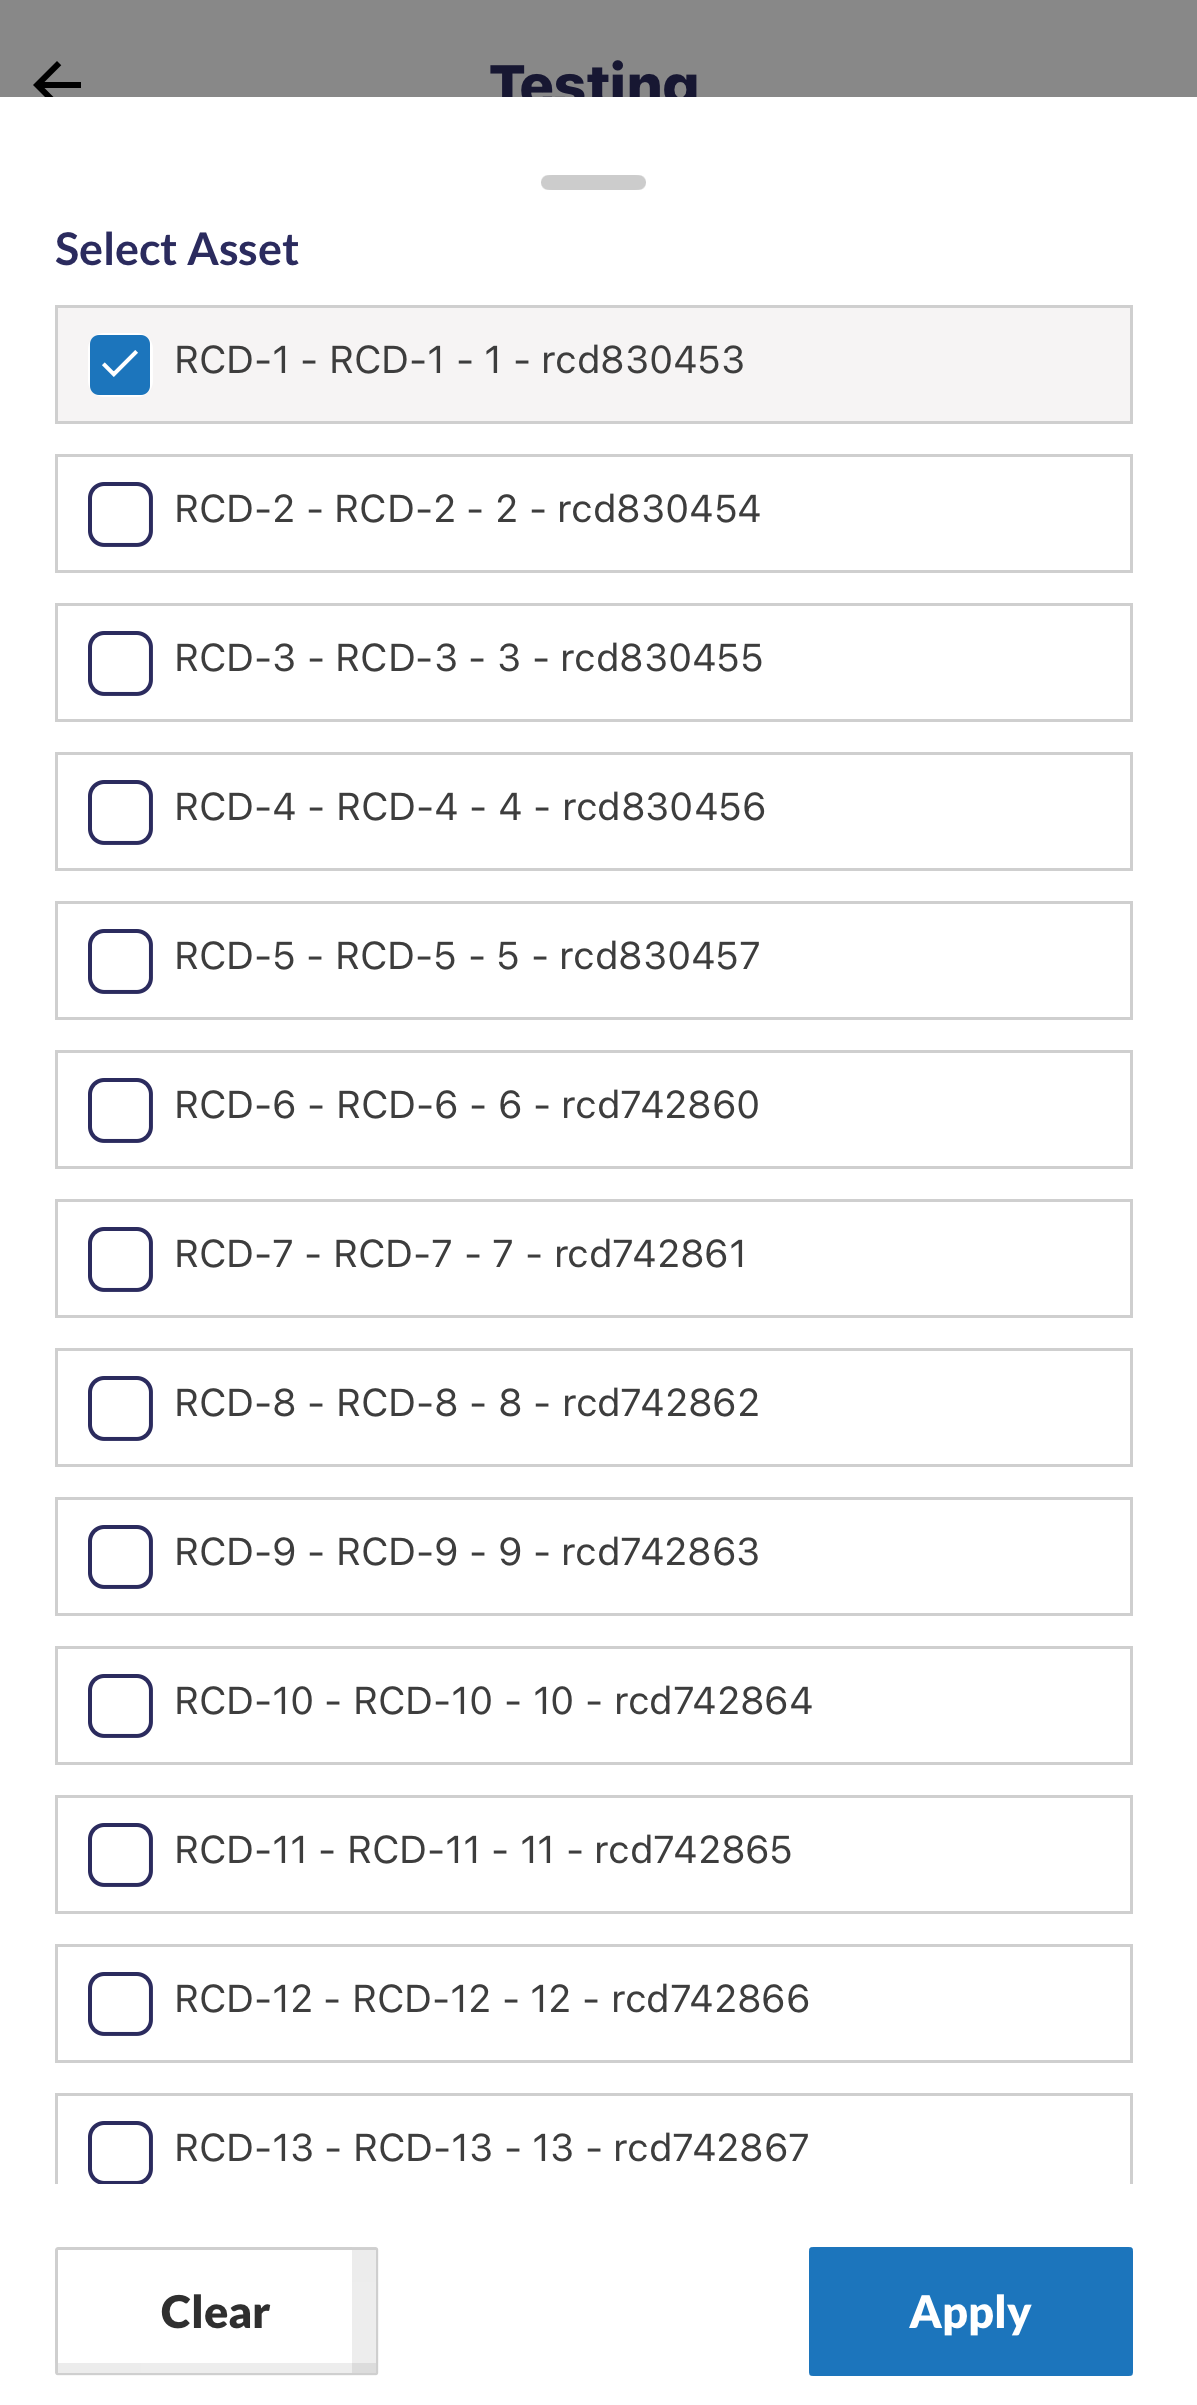Tap the RCD-10 row label text

[493, 1702]
